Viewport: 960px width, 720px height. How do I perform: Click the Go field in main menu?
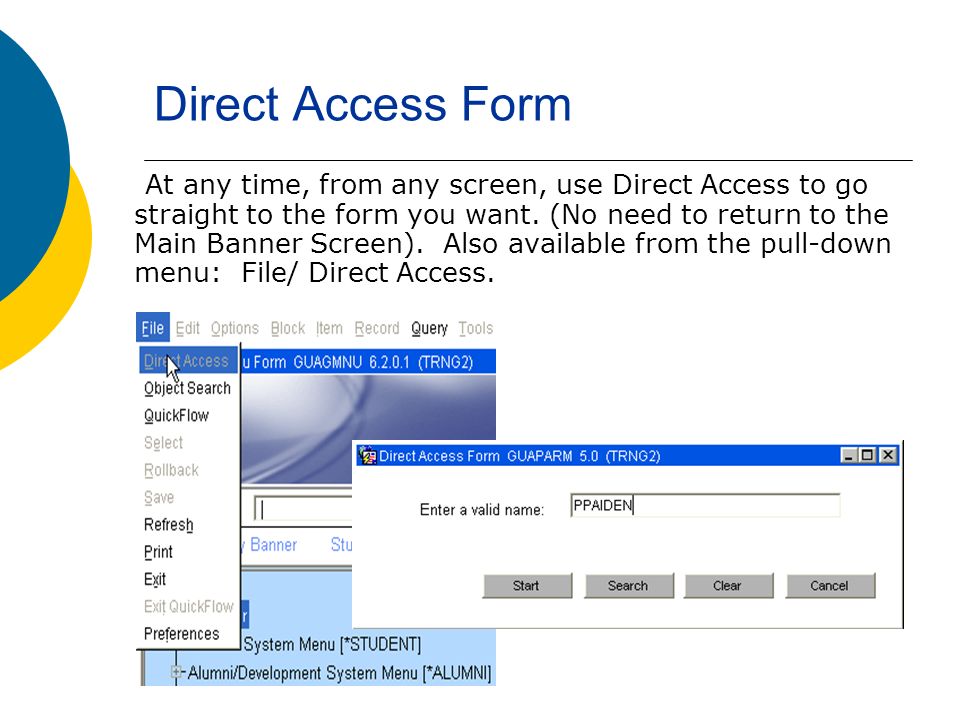point(303,509)
